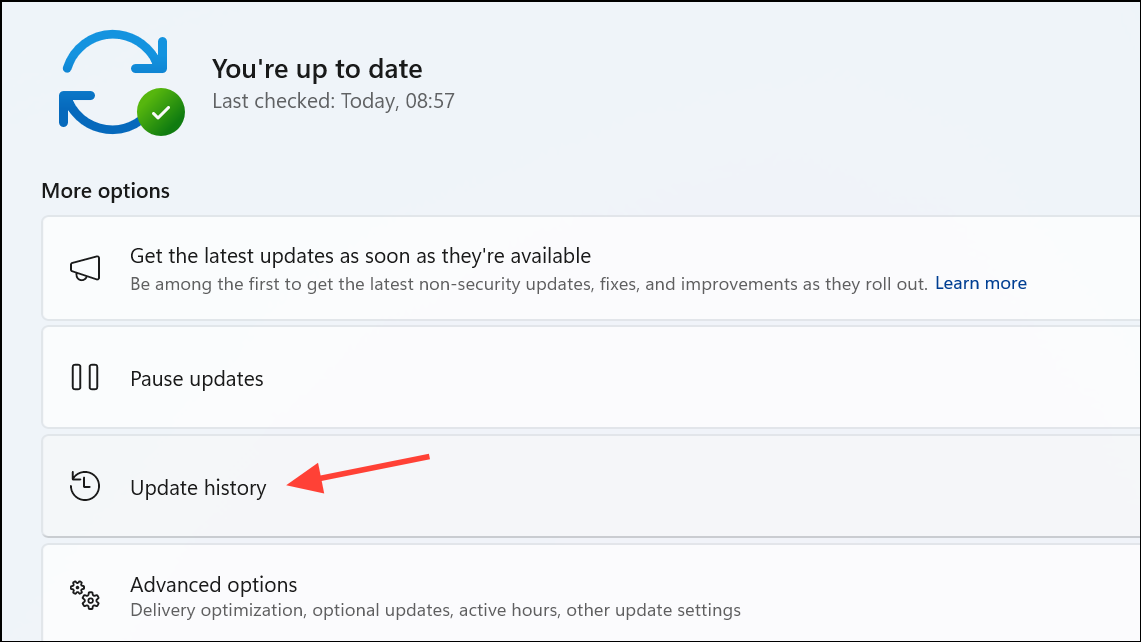Select the Pause updates label

(x=196, y=379)
